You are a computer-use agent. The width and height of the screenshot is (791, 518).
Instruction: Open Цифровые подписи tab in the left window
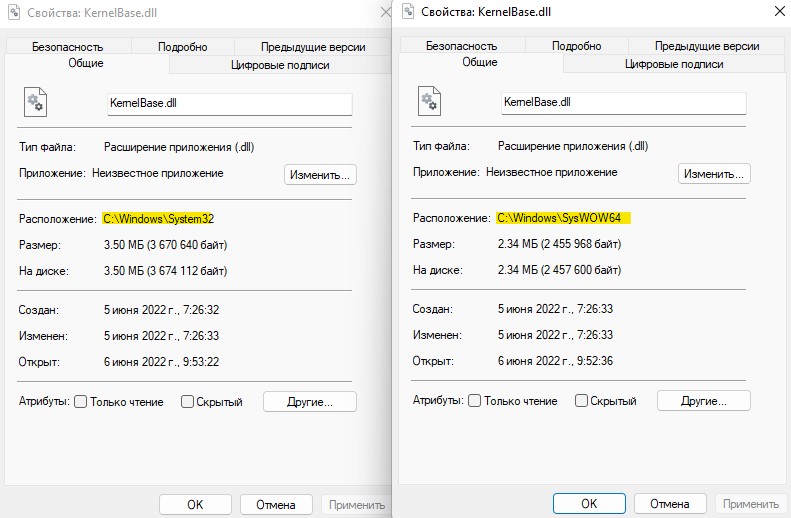coord(280,65)
